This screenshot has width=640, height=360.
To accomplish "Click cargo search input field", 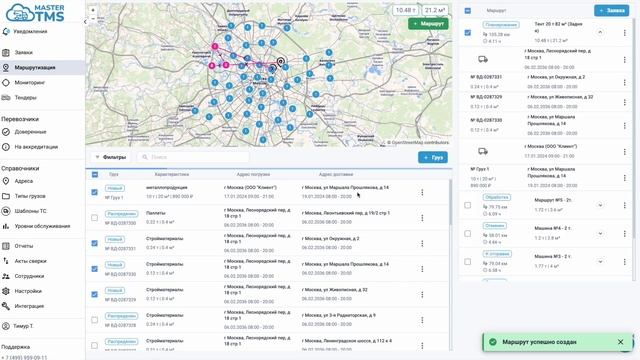I will [x=193, y=157].
